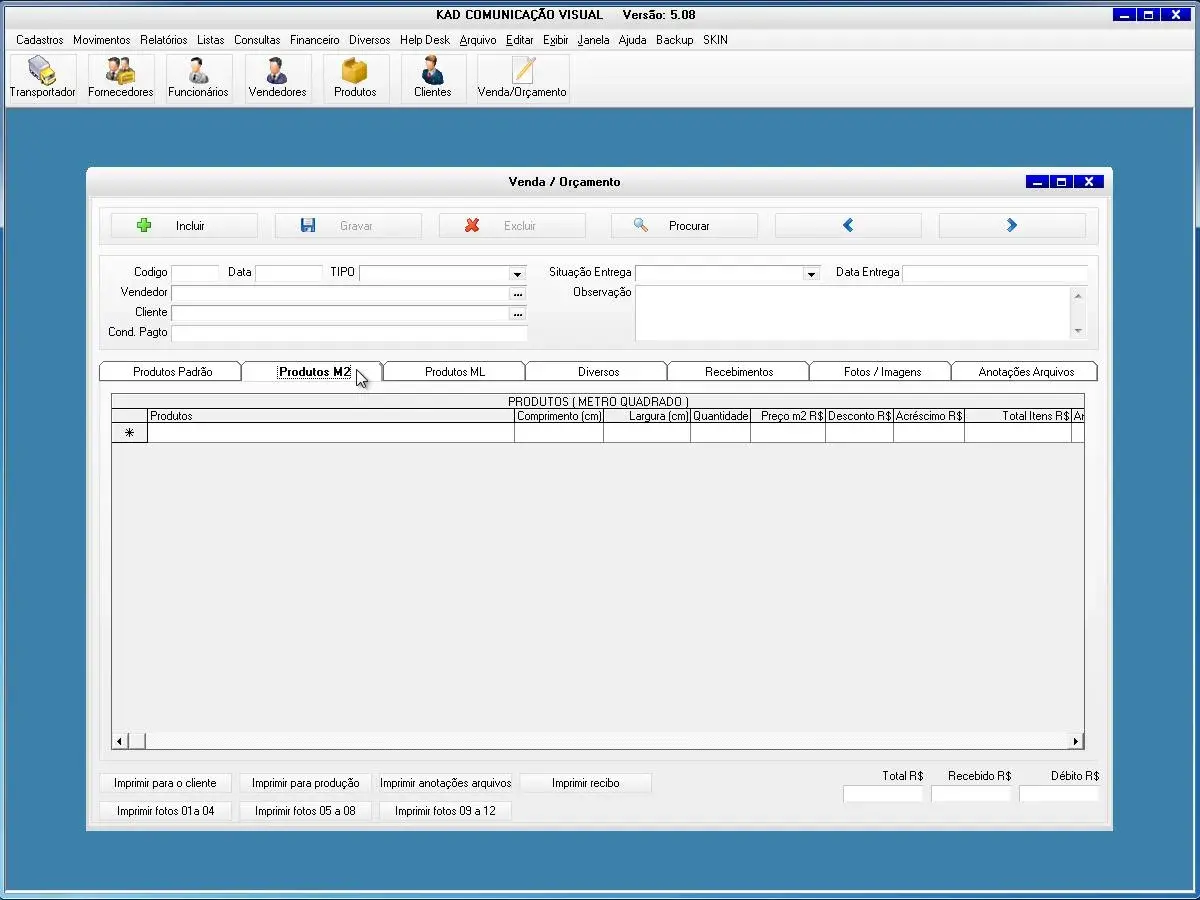Screen dimensions: 1200x900
Task: Click the Incluir button
Action: (x=184, y=226)
